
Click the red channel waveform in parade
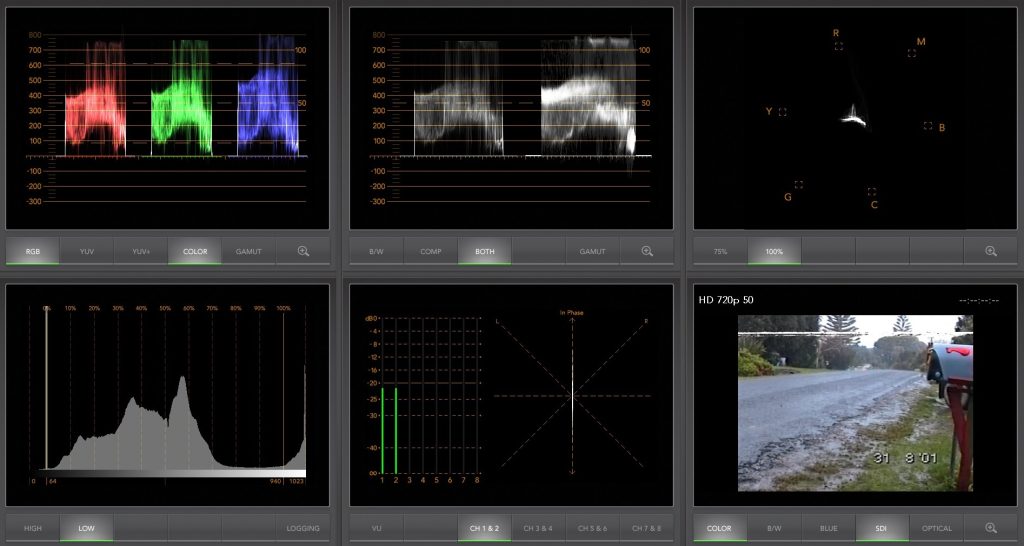95,98
